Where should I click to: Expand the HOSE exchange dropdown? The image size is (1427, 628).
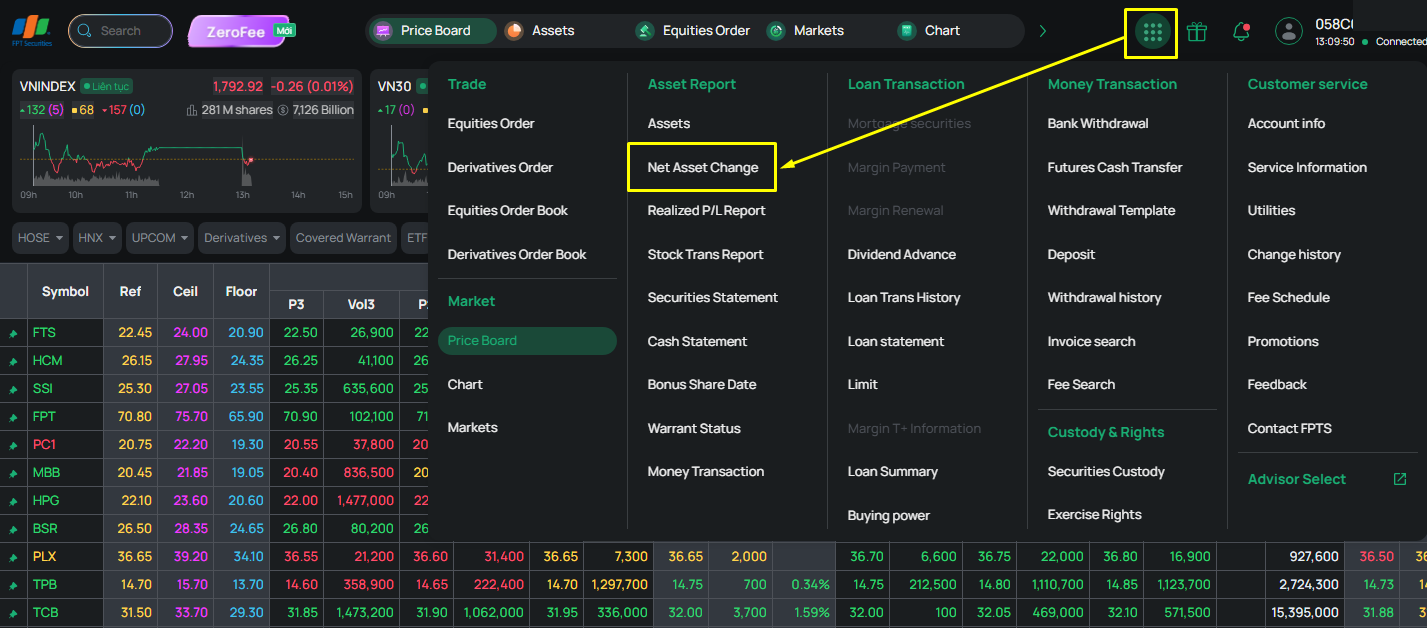tap(41, 238)
